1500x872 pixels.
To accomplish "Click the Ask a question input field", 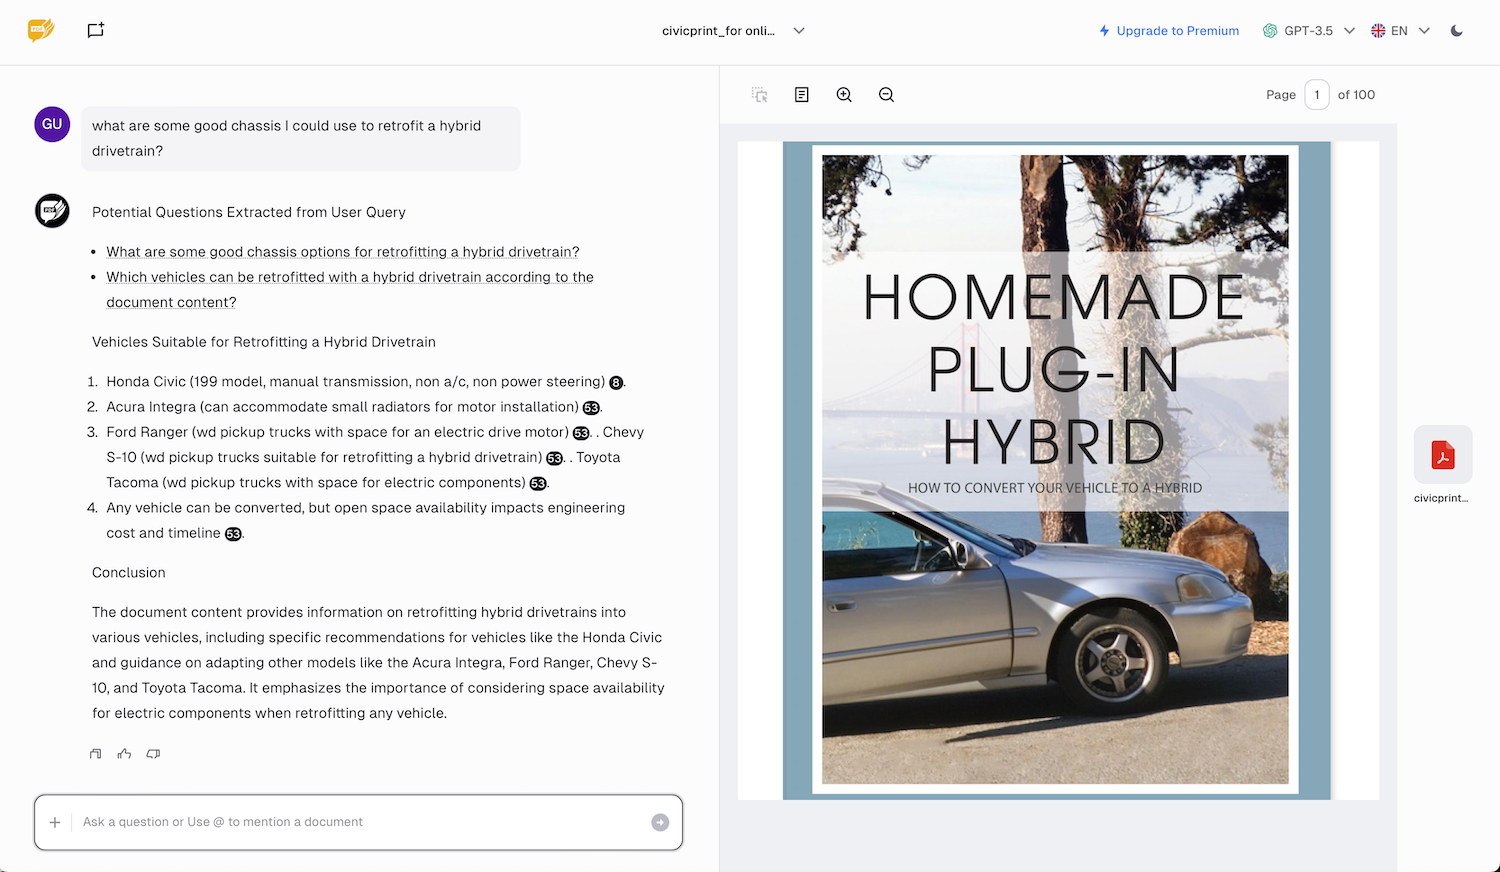I will click(360, 822).
